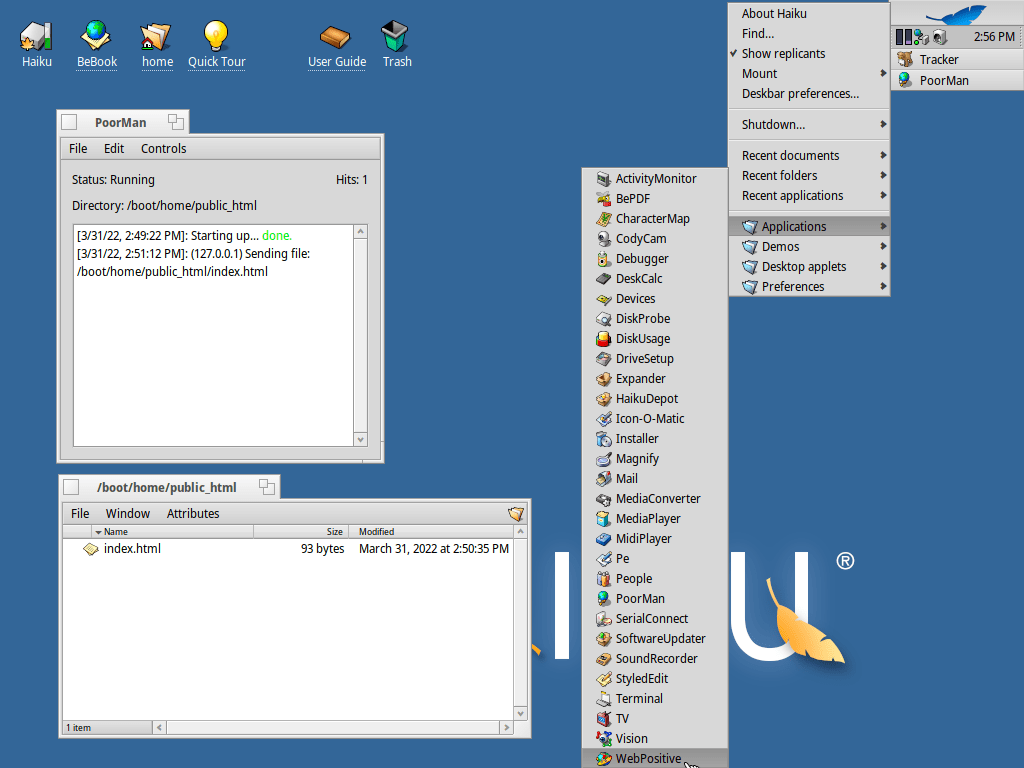Switch to Tracker in the Deskbar
Screen dimensions: 1024x768
click(957, 59)
